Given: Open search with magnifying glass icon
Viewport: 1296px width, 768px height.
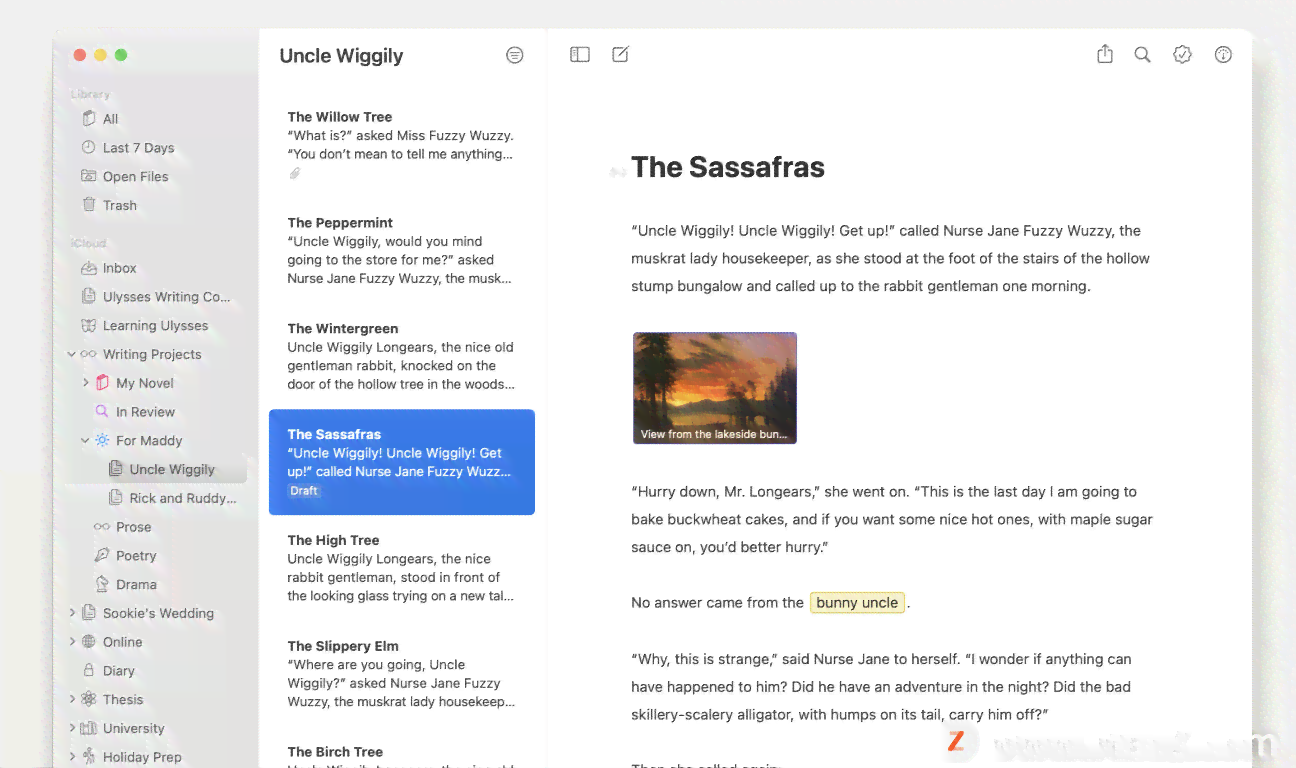Looking at the screenshot, I should click(1142, 55).
